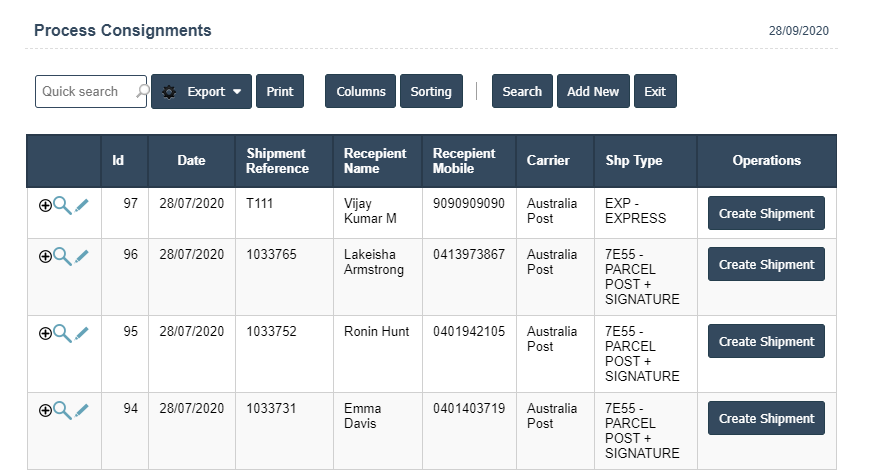Open the magnifier icon for Emma Davis row

(x=62, y=410)
